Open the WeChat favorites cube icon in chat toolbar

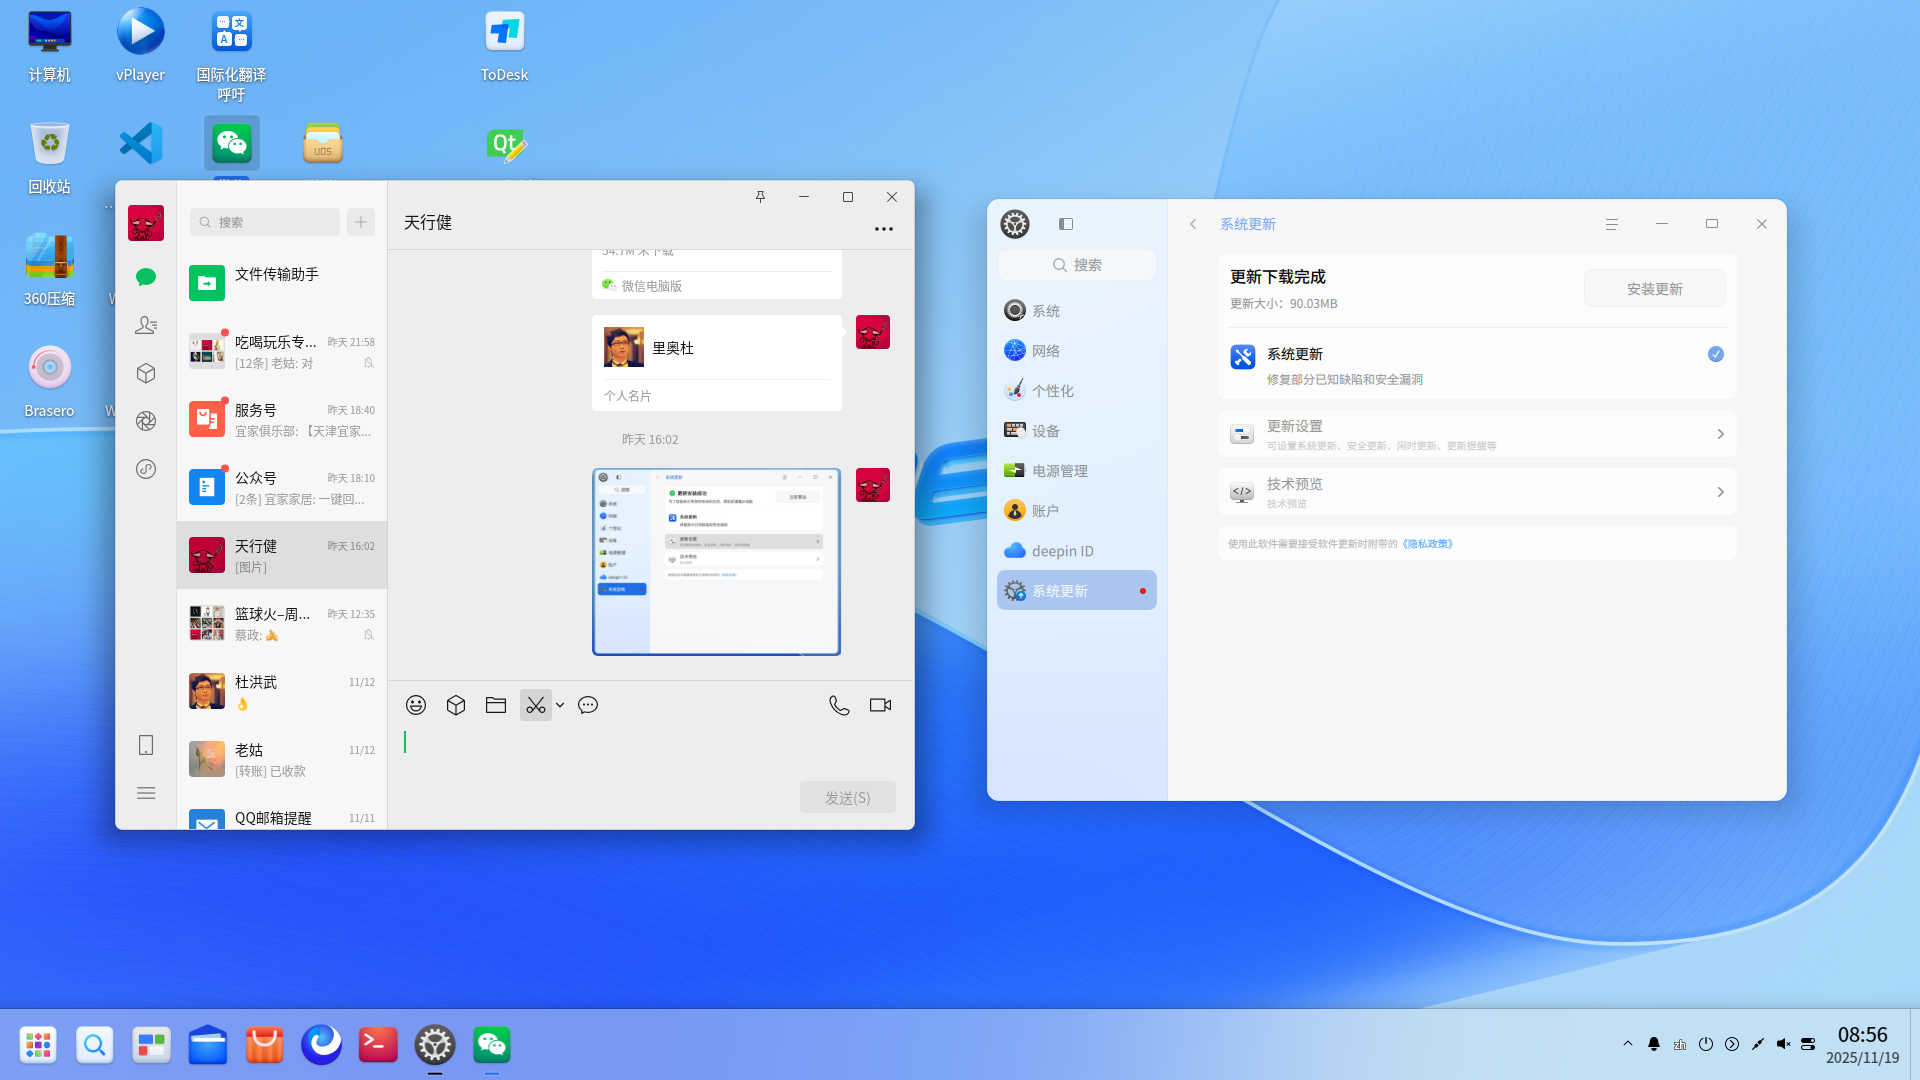click(456, 705)
